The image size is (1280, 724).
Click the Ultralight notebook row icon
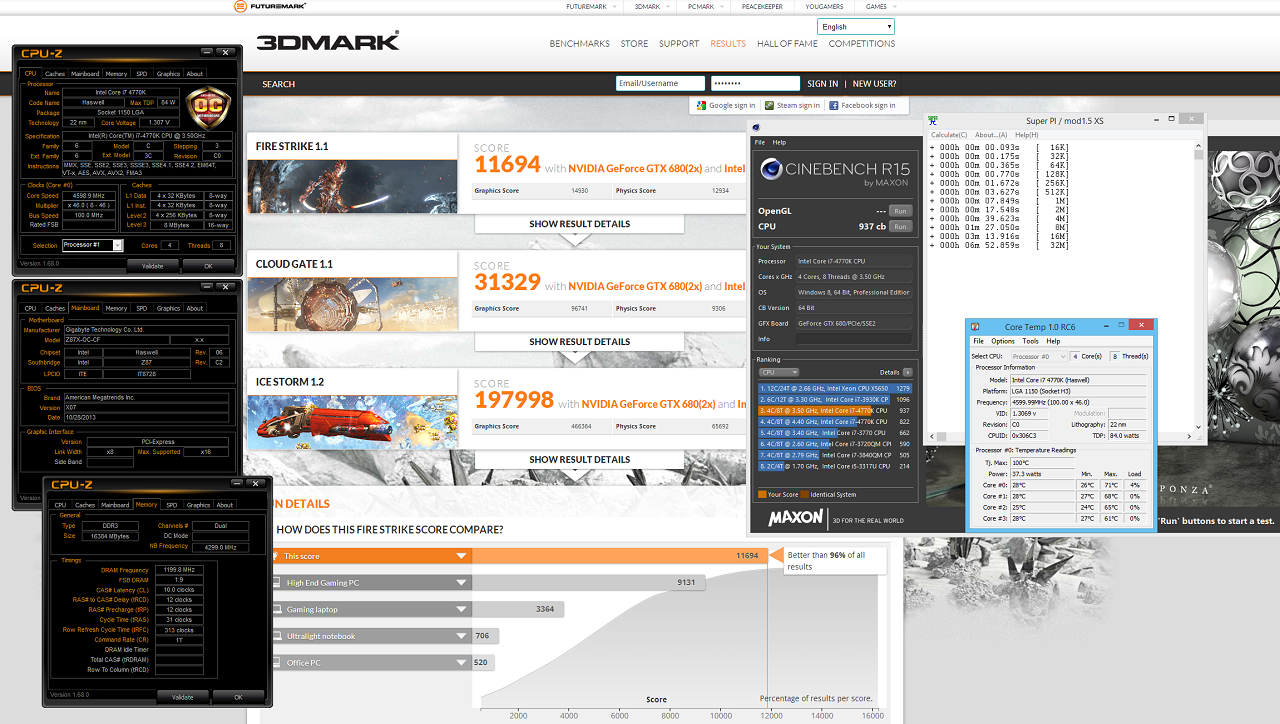276,636
